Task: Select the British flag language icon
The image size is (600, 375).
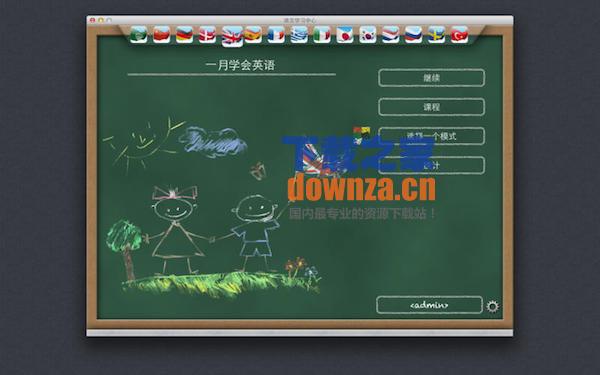Action: pyautogui.click(x=232, y=36)
